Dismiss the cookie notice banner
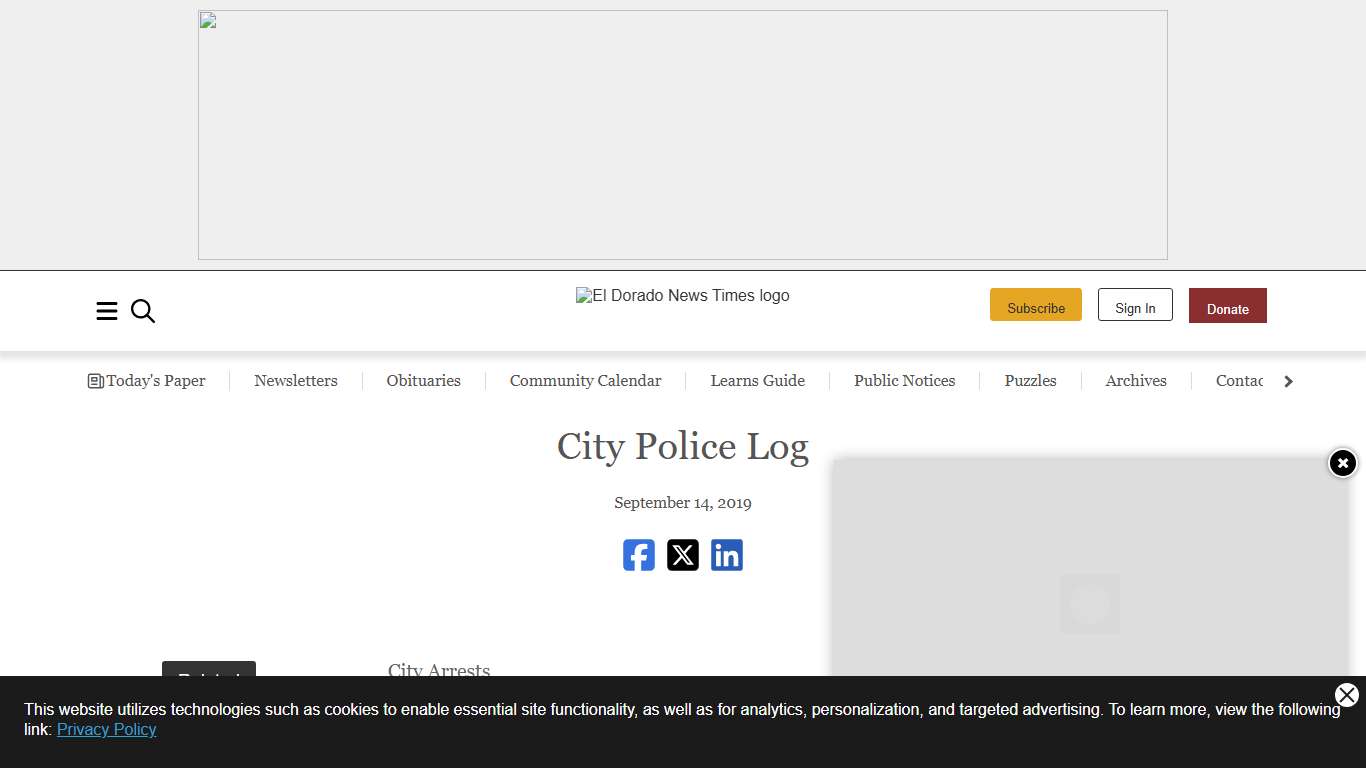This screenshot has width=1366, height=768. coord(1347,695)
